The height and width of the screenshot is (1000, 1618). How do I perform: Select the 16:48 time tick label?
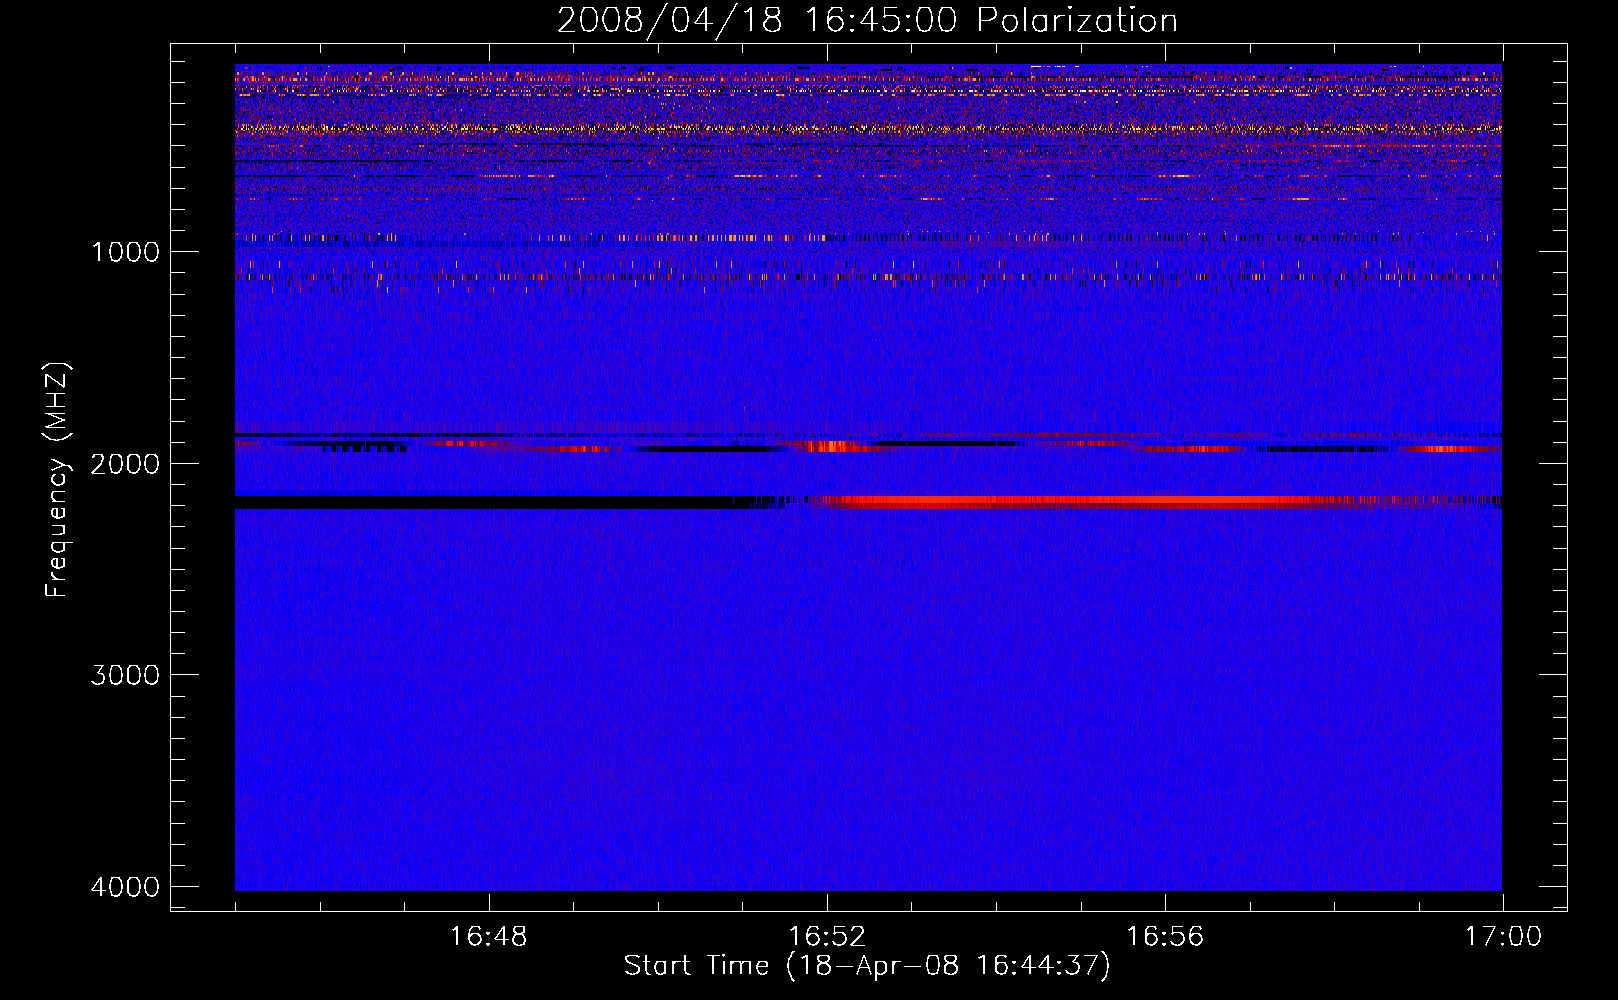(488, 937)
